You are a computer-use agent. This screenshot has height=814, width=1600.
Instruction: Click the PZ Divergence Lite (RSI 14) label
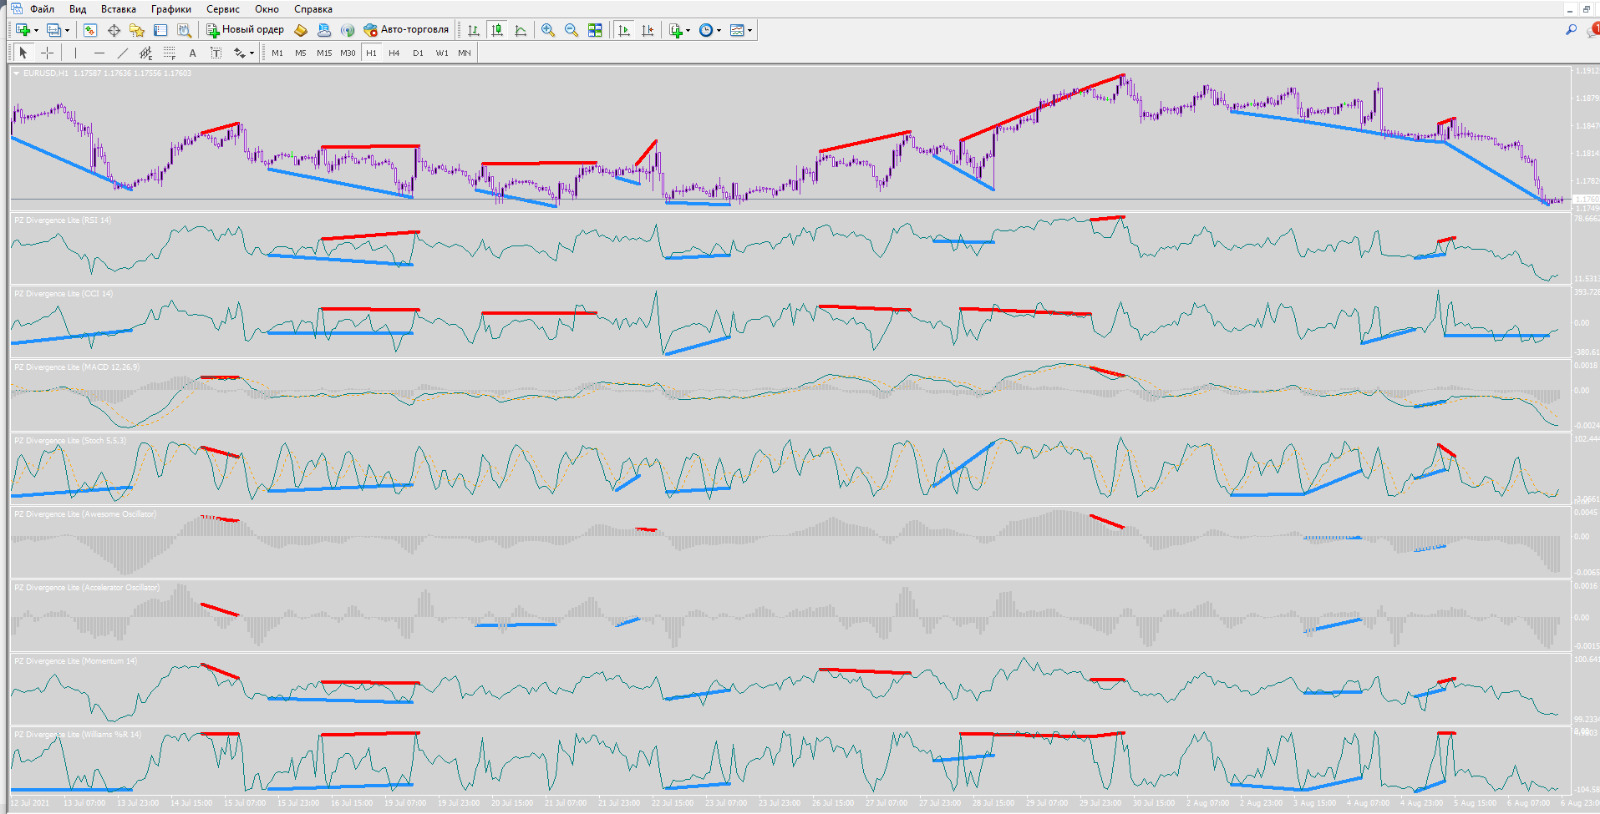[x=62, y=220]
